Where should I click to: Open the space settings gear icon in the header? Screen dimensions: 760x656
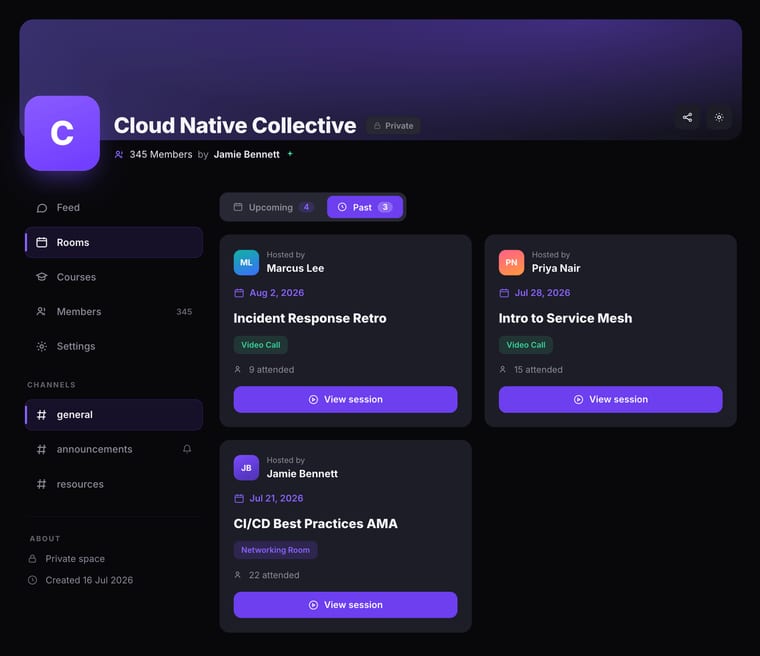click(x=719, y=117)
